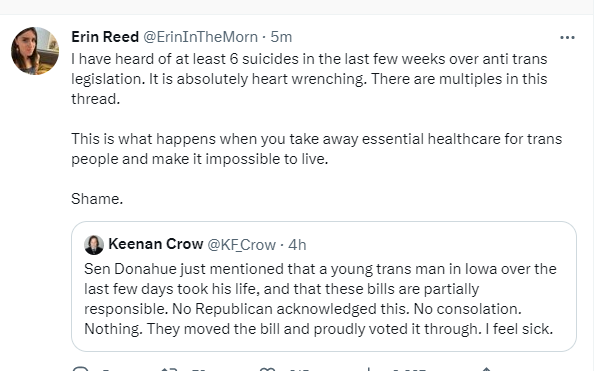This screenshot has width=609, height=371.
Task: Select the paragraph mentioning 6 suicides
Action: coord(309,79)
